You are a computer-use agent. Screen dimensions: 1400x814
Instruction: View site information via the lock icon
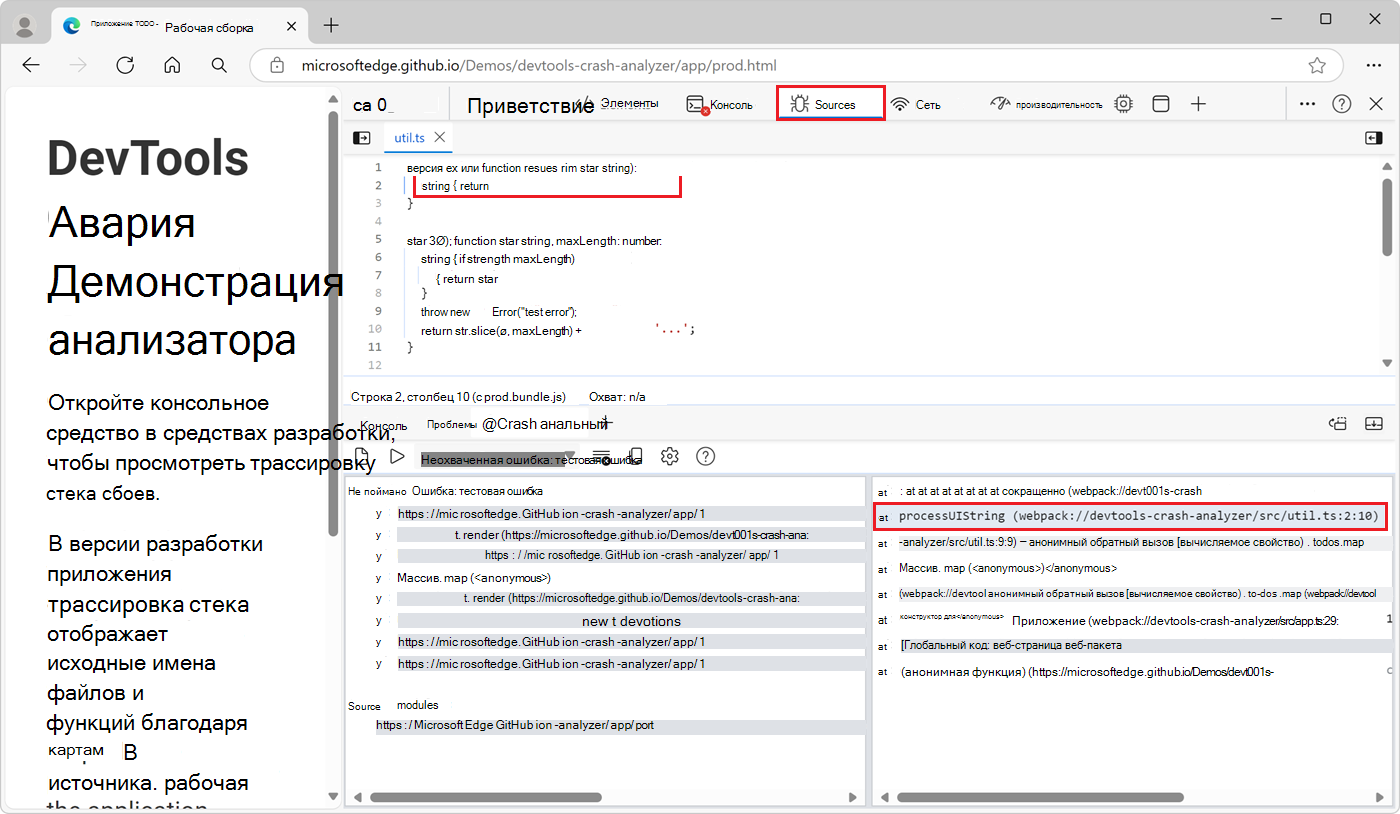pyautogui.click(x=278, y=66)
